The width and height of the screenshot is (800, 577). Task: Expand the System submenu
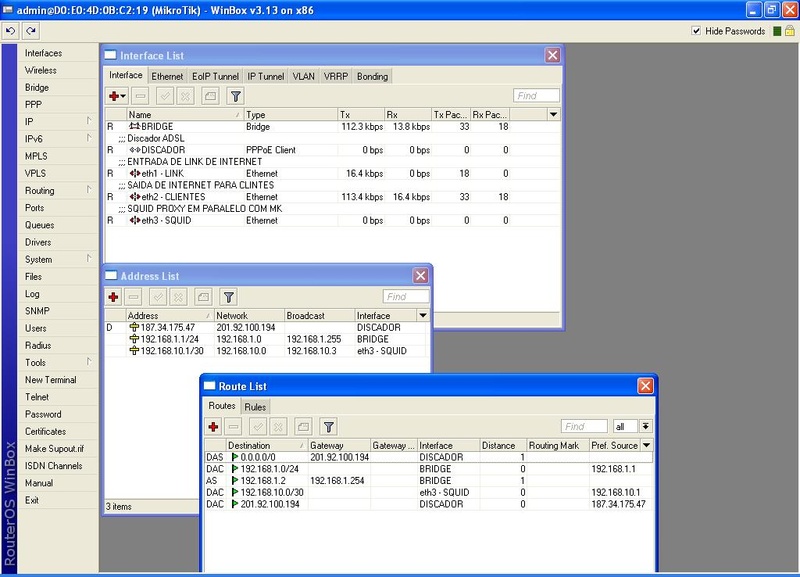[x=89, y=258]
